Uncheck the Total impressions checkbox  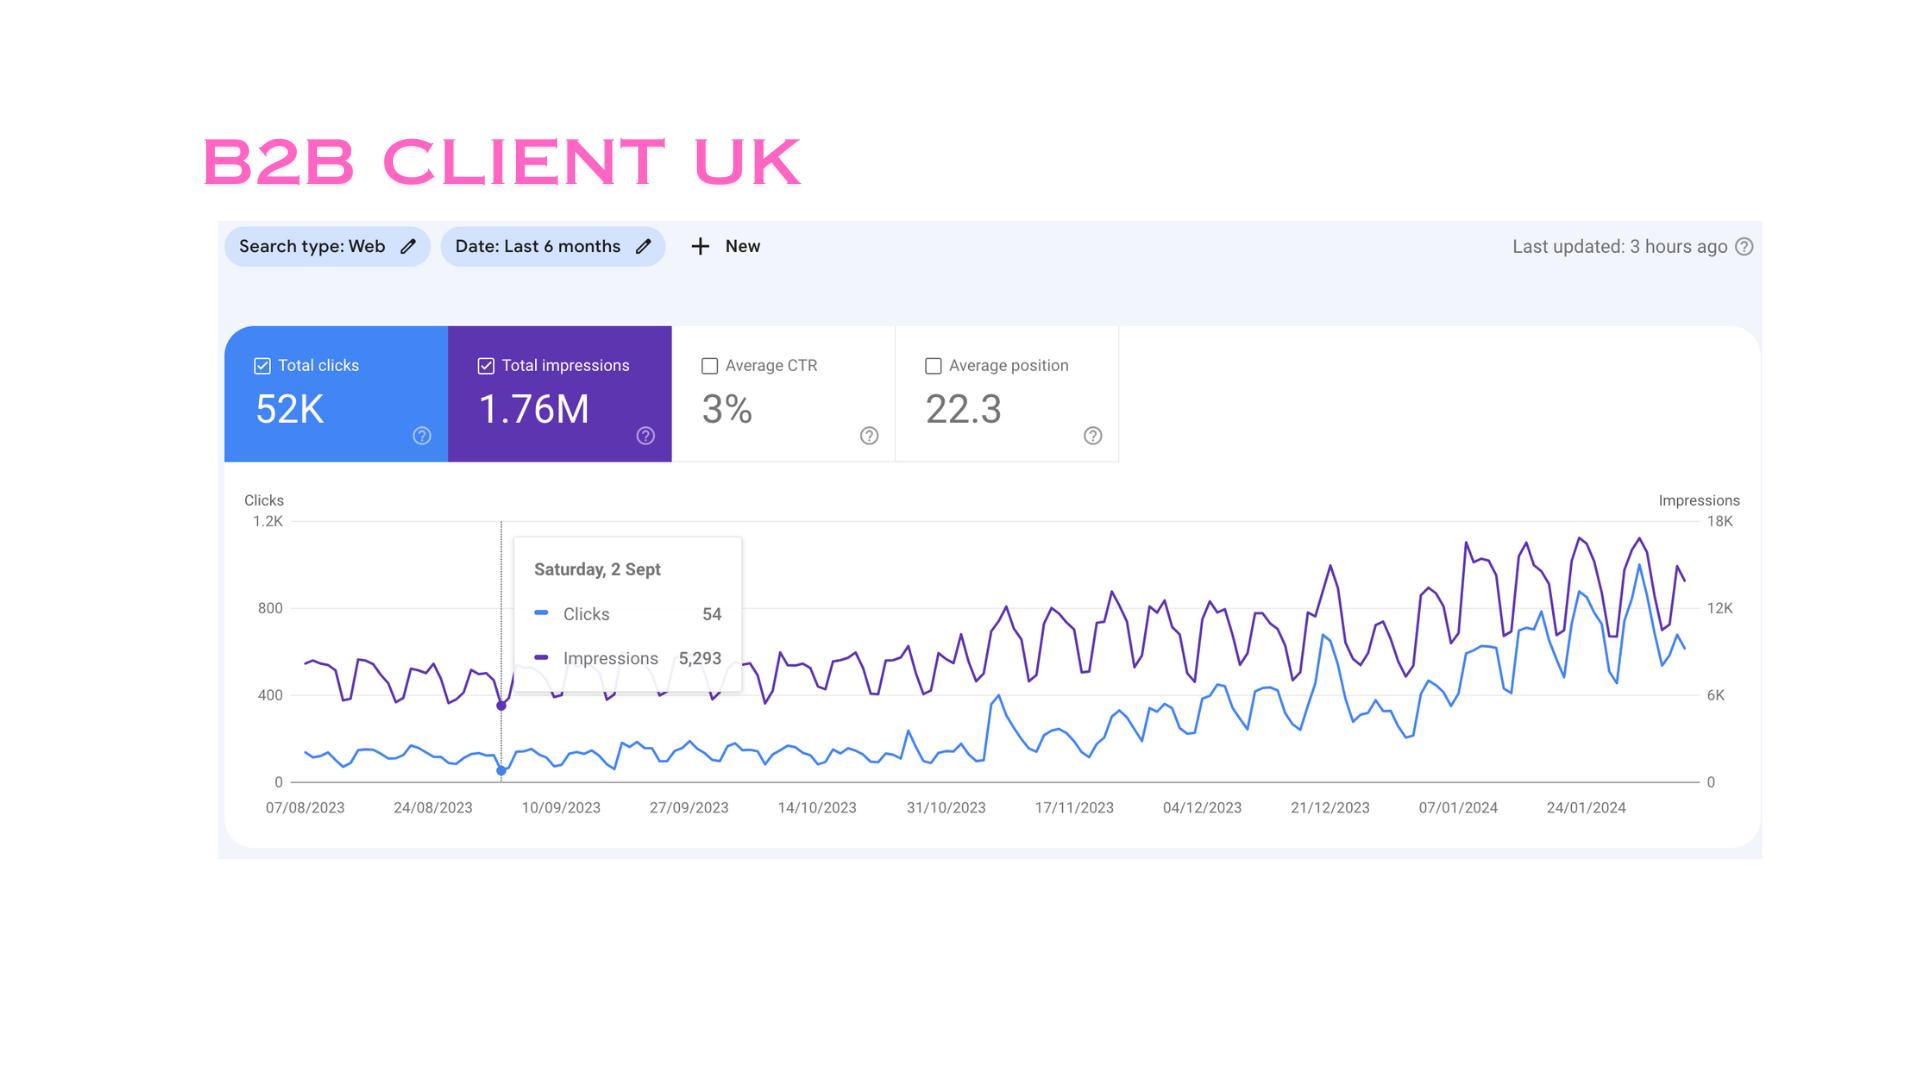point(486,366)
